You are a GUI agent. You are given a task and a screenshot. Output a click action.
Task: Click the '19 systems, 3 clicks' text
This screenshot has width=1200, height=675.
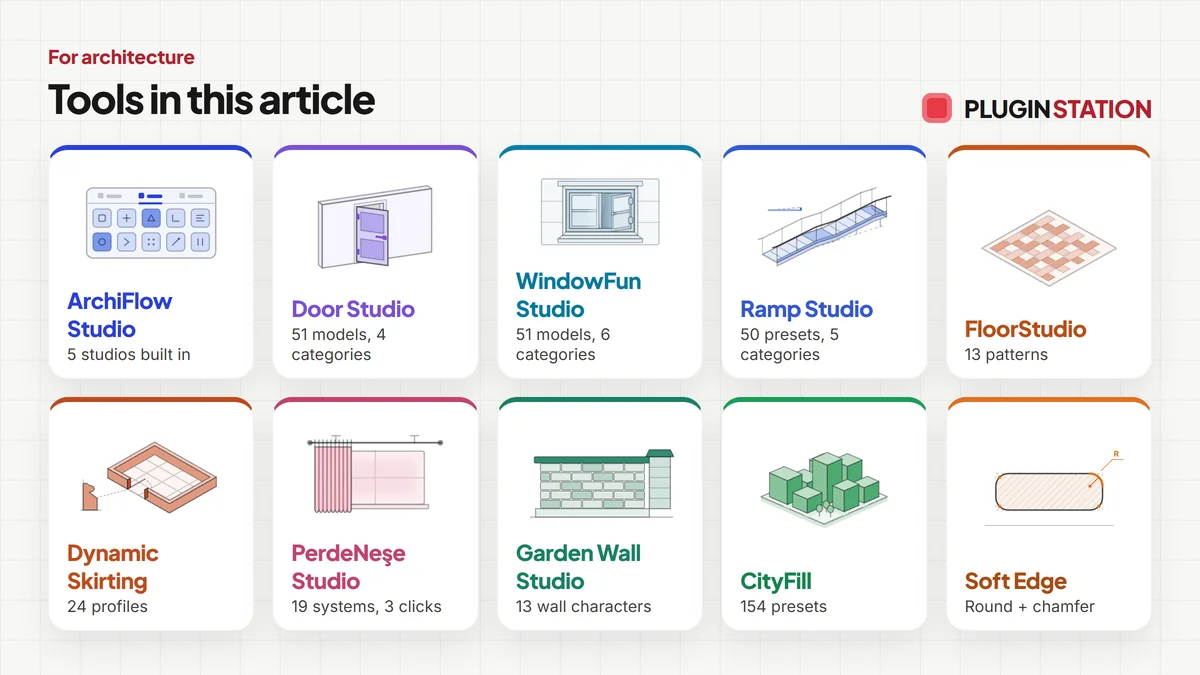(366, 606)
